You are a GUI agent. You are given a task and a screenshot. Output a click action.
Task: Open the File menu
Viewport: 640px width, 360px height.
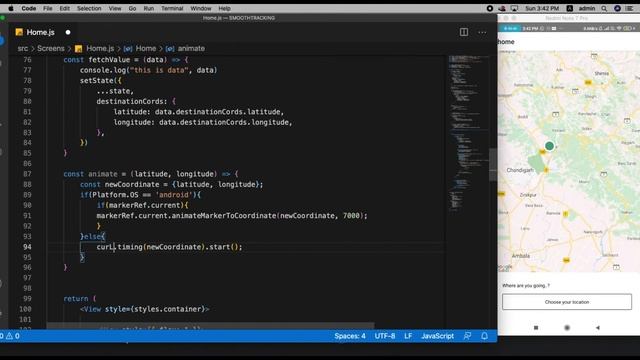click(48, 8)
